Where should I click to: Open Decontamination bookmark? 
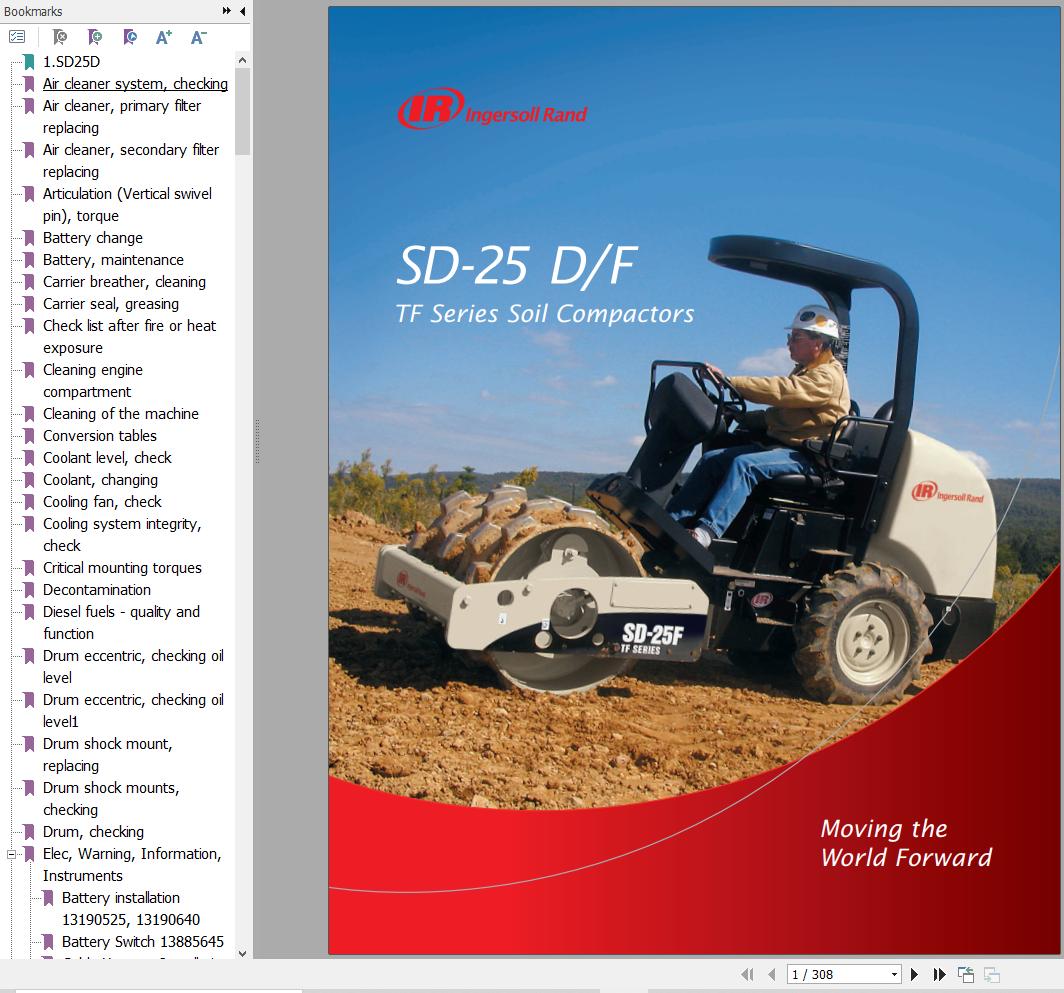point(96,590)
